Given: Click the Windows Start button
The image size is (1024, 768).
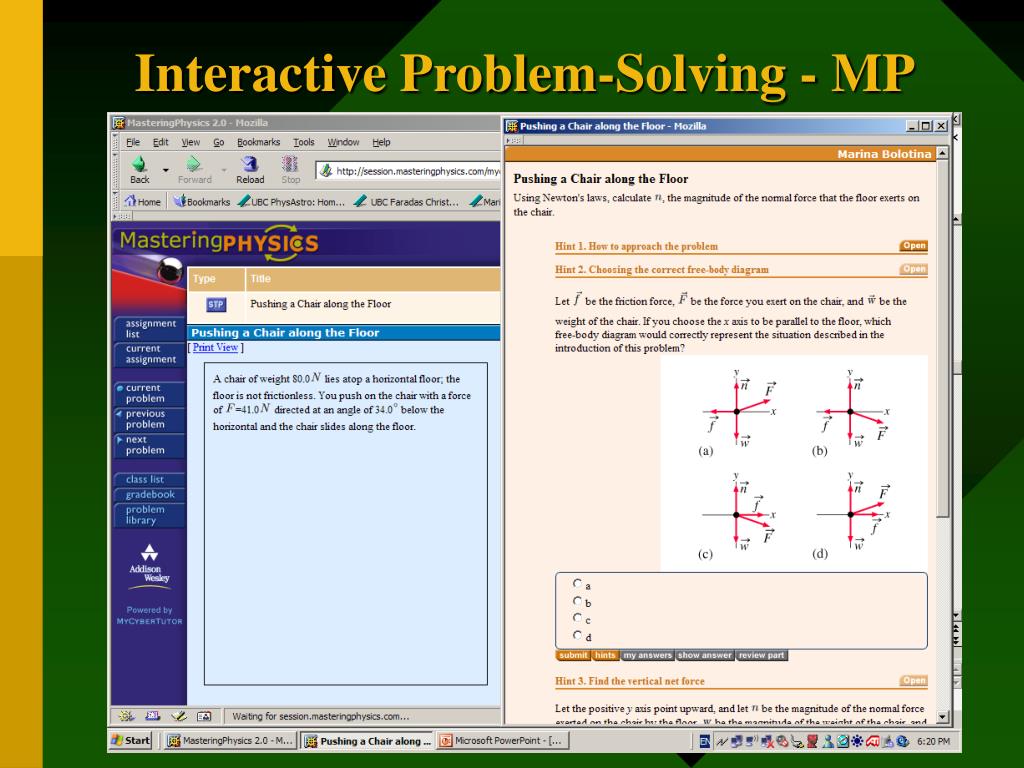Looking at the screenshot, I should point(131,741).
